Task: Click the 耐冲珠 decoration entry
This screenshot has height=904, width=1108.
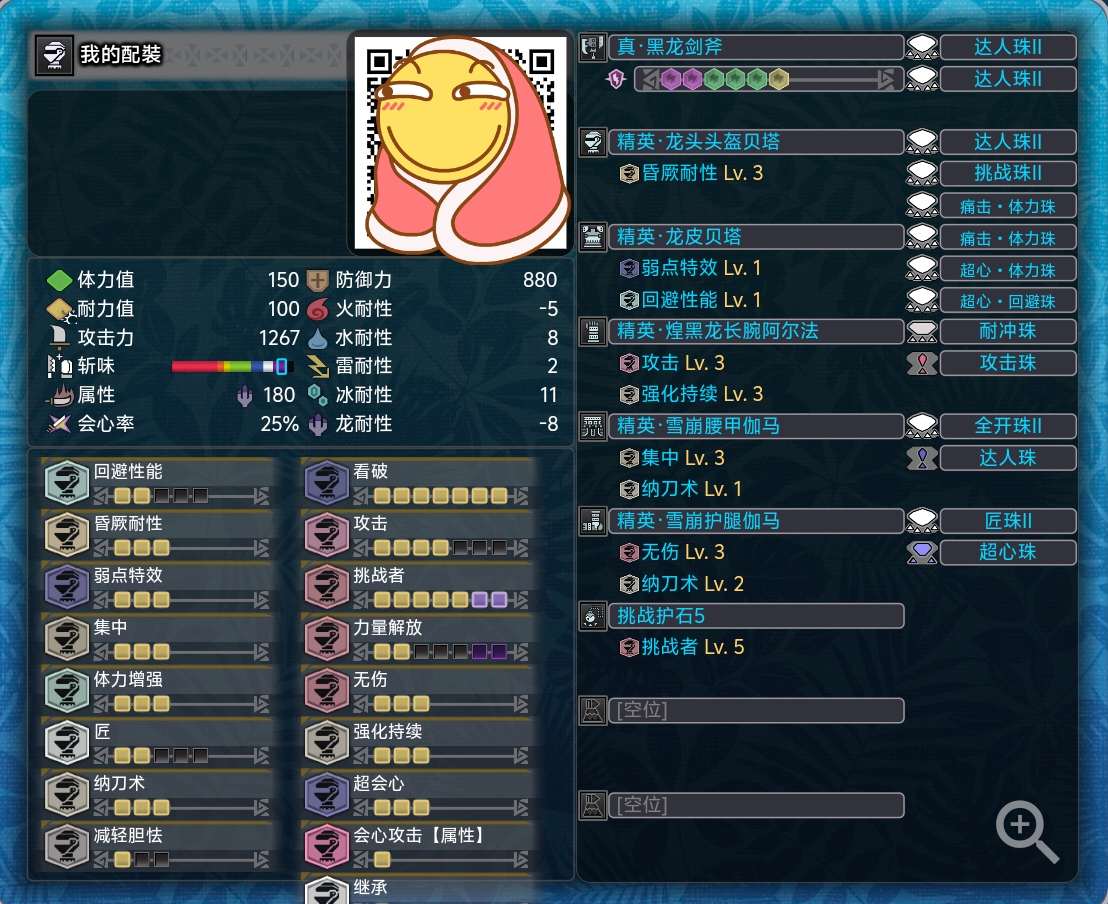Action: [1008, 331]
